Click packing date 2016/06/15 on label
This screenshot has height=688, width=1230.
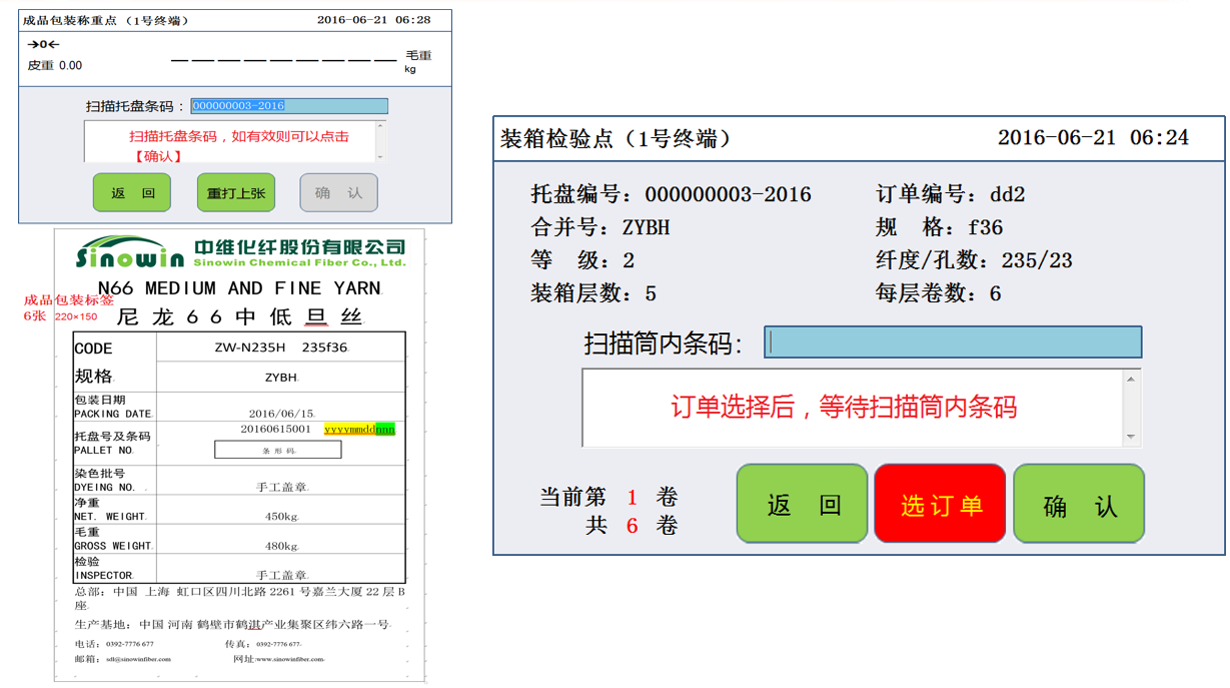281,413
